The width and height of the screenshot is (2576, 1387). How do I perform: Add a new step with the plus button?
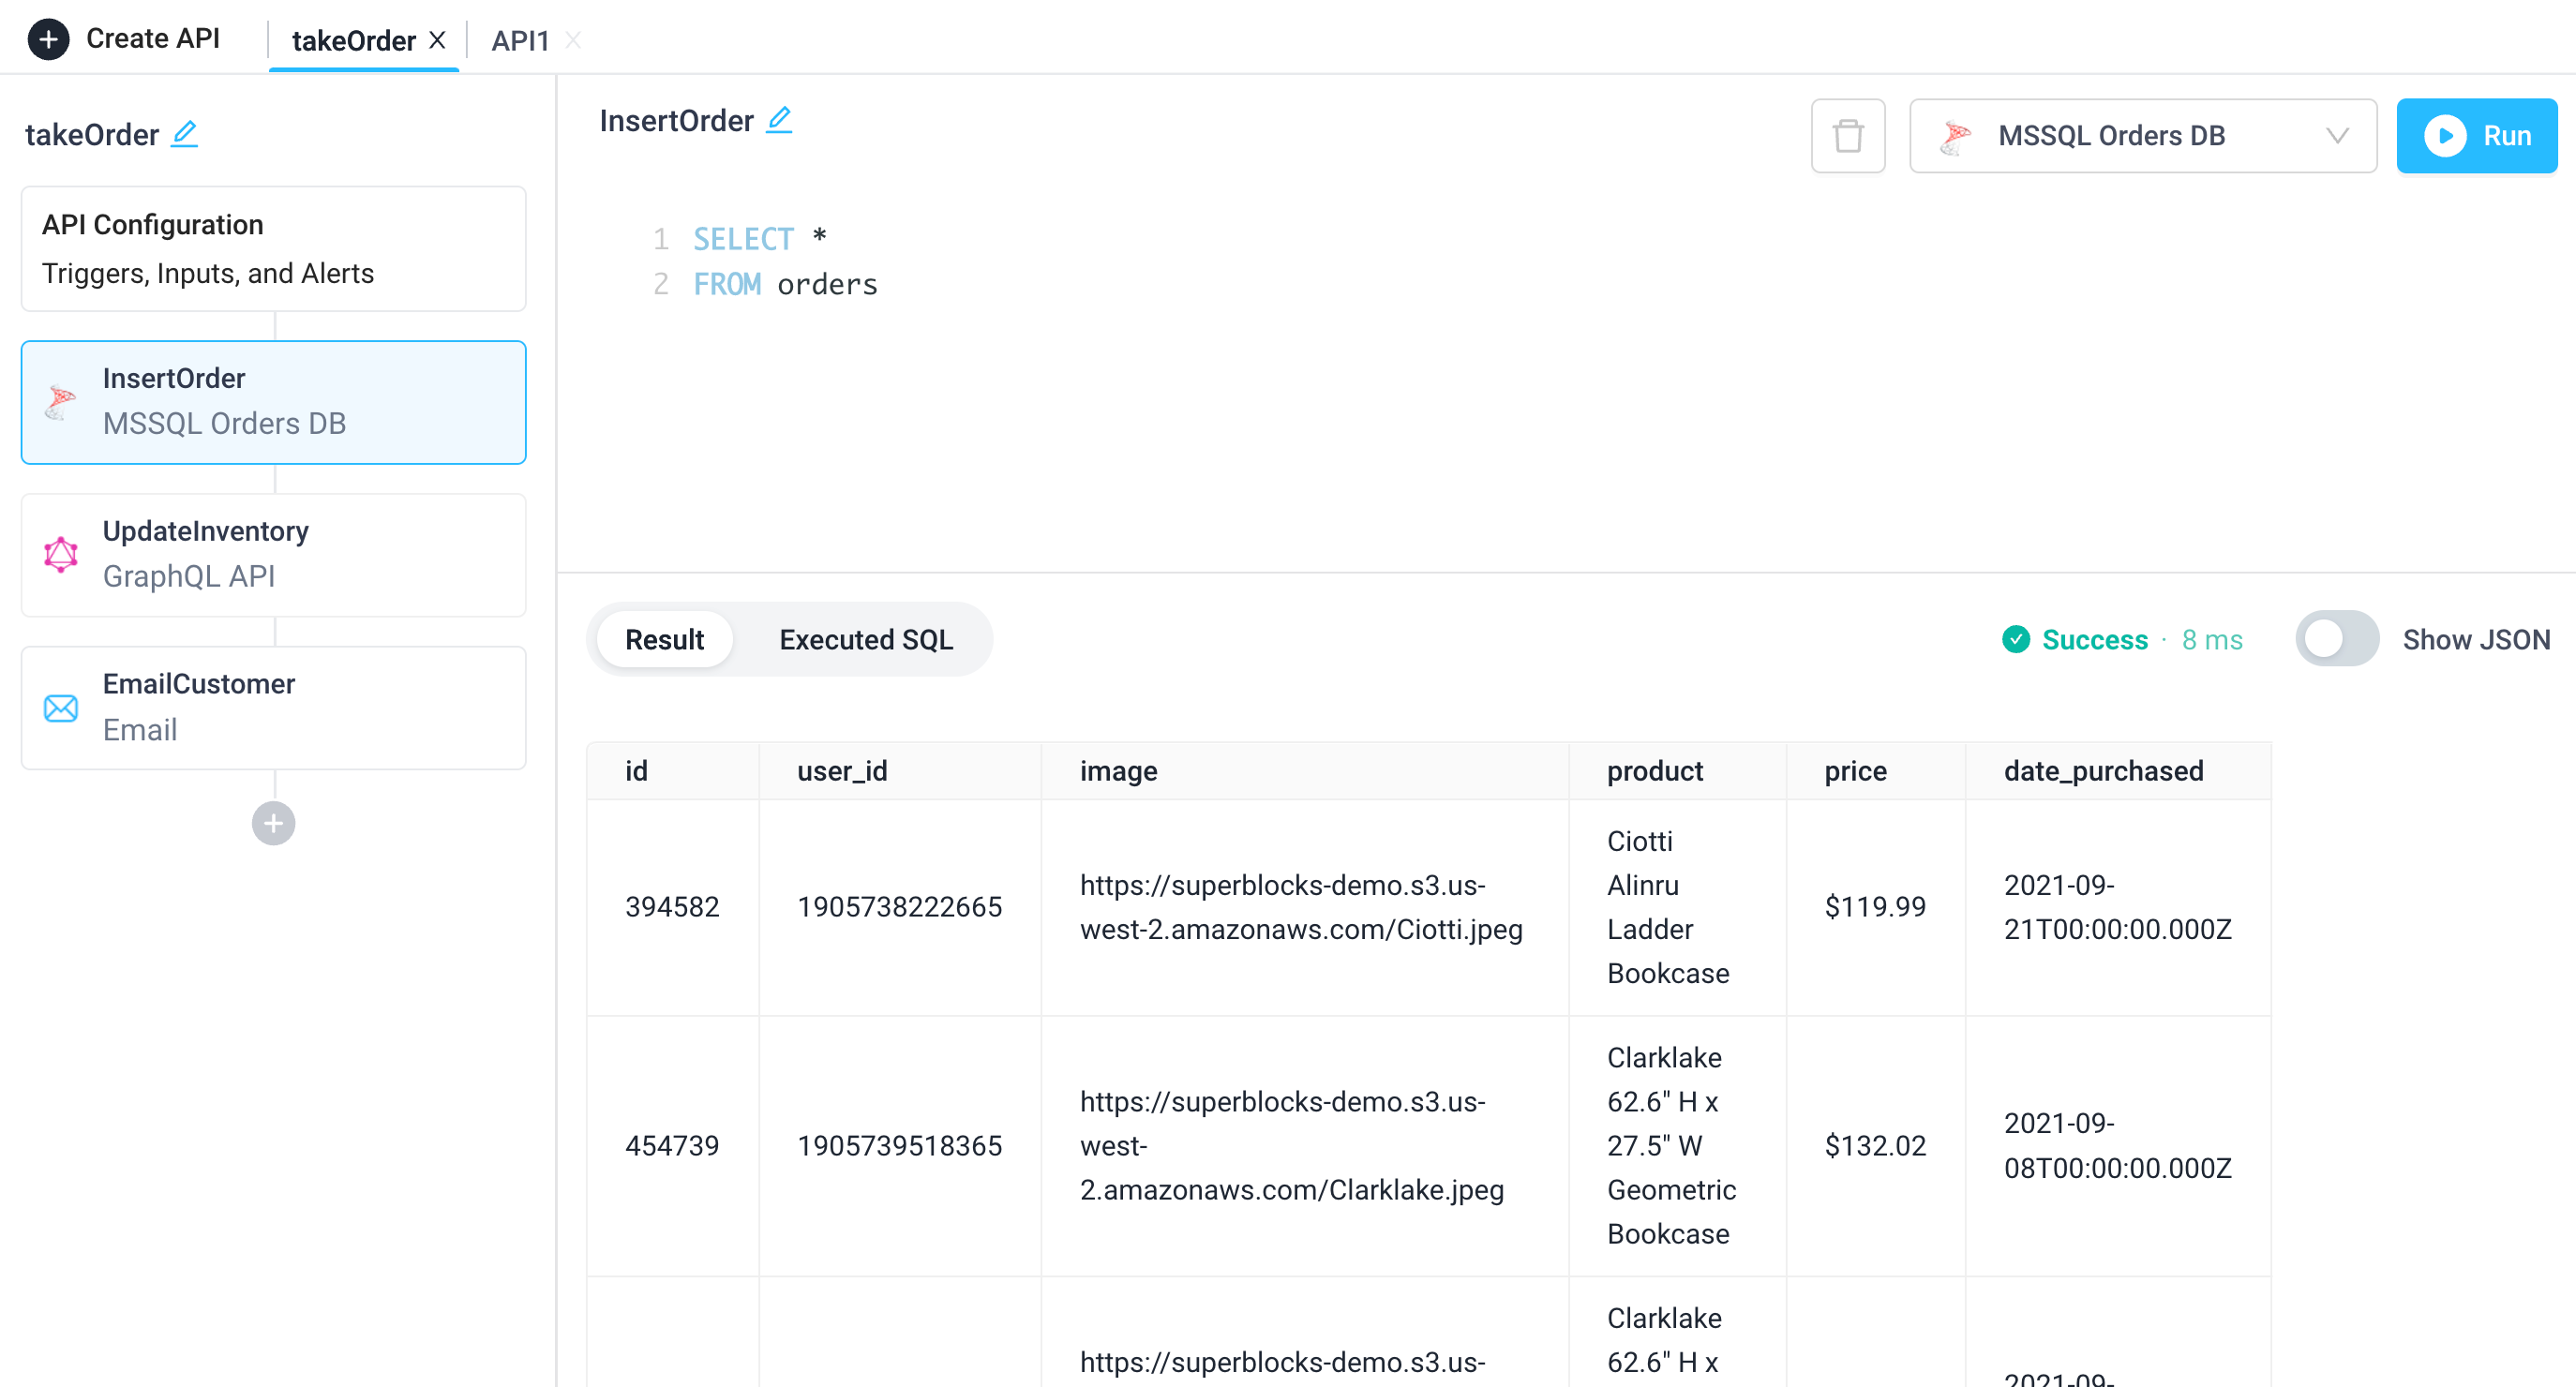tap(273, 822)
